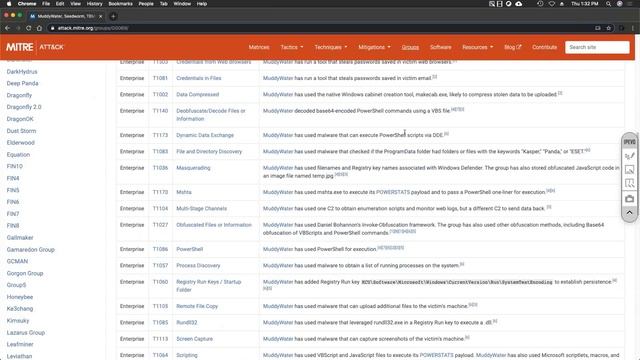Image resolution: width=640 pixels, height=360 pixels.
Task: Open technique ID T1173
Action: pos(160,135)
